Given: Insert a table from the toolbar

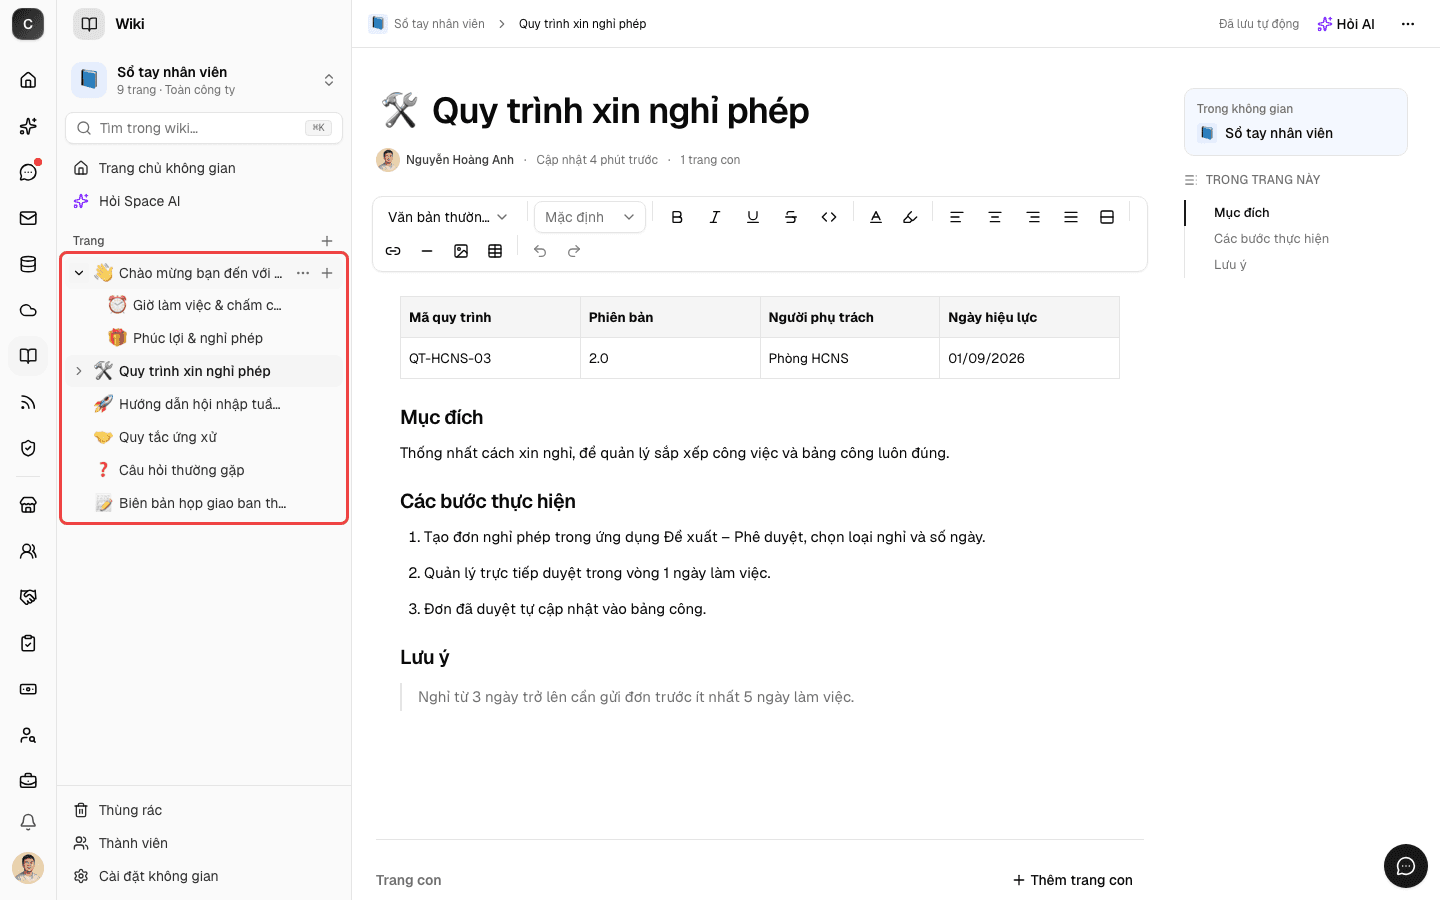Looking at the screenshot, I should pyautogui.click(x=495, y=251).
